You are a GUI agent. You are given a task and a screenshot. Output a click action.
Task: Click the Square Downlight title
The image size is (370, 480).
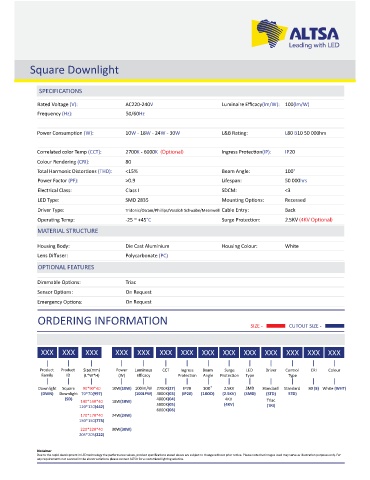[x=74, y=70]
